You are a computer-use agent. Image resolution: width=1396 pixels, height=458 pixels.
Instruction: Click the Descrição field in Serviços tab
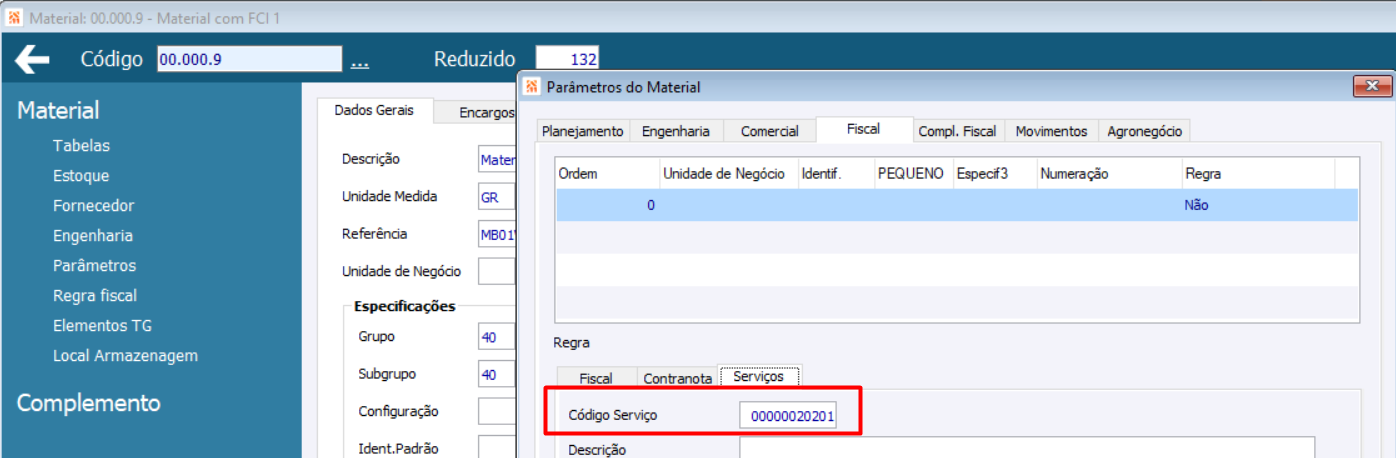[x=1027, y=447]
